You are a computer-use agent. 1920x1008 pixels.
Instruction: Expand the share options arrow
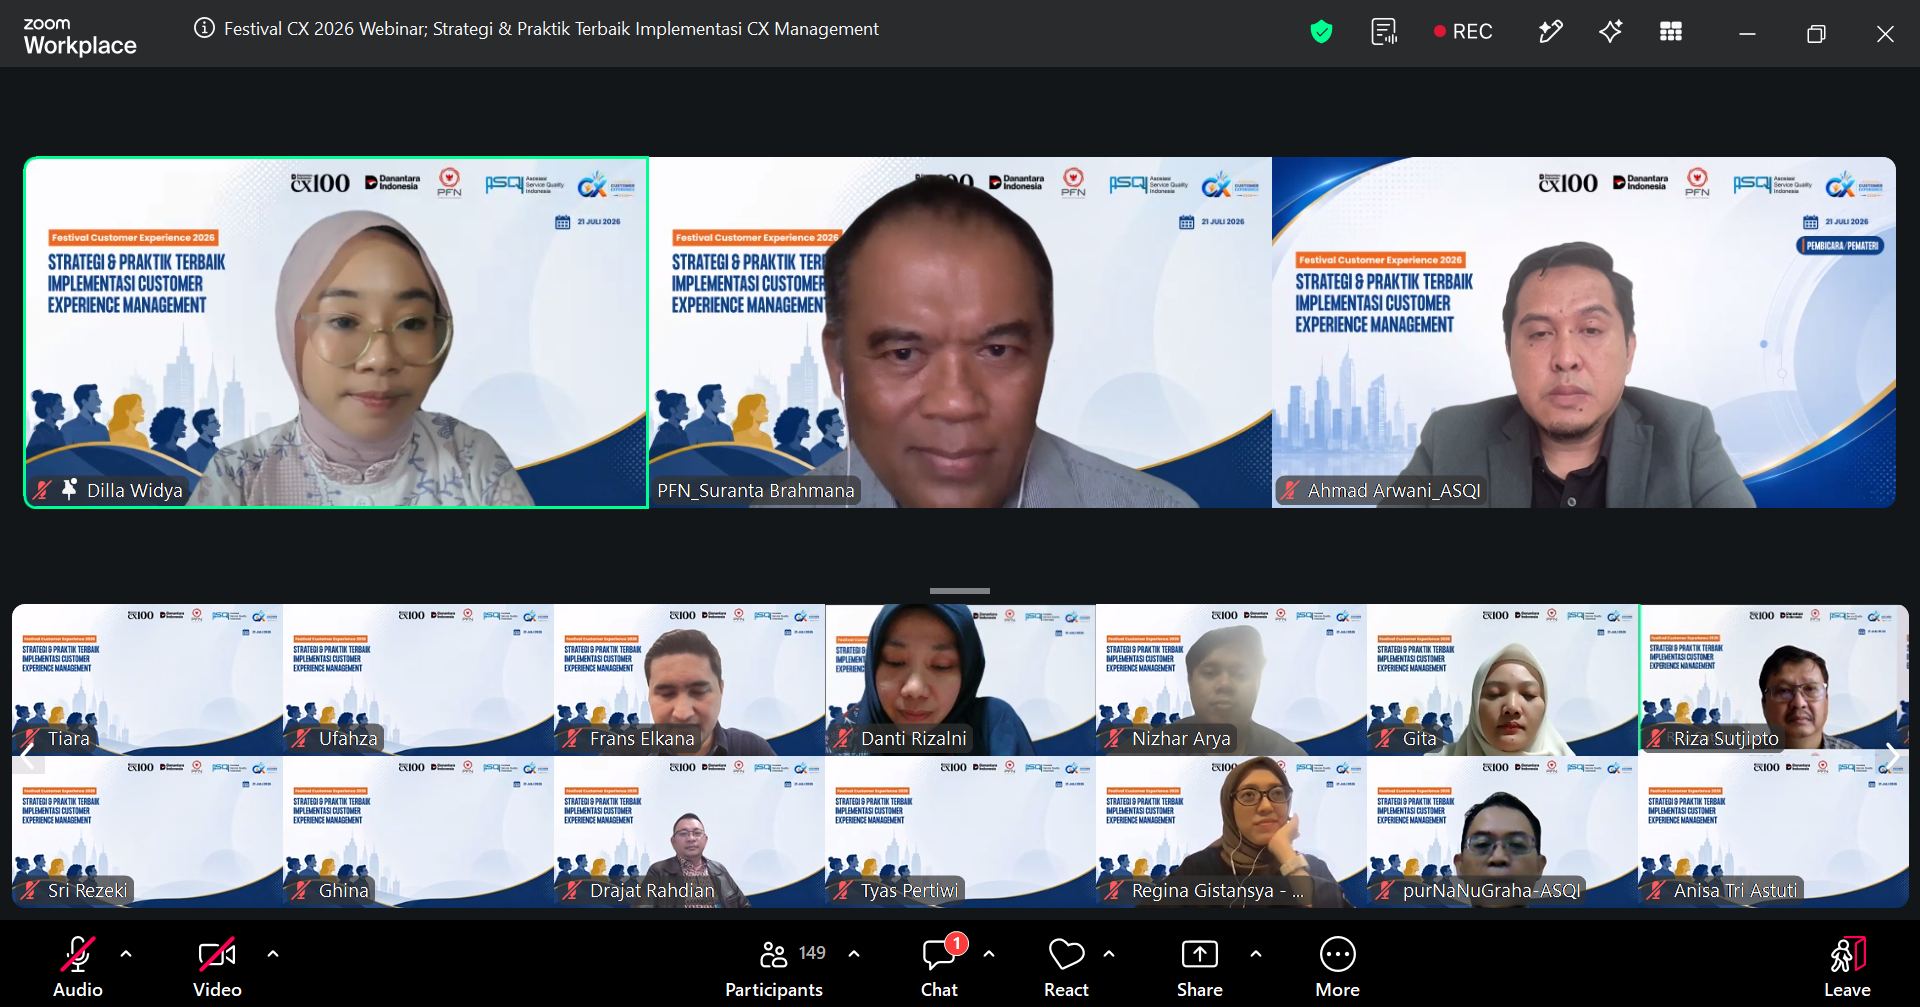[1256, 954]
